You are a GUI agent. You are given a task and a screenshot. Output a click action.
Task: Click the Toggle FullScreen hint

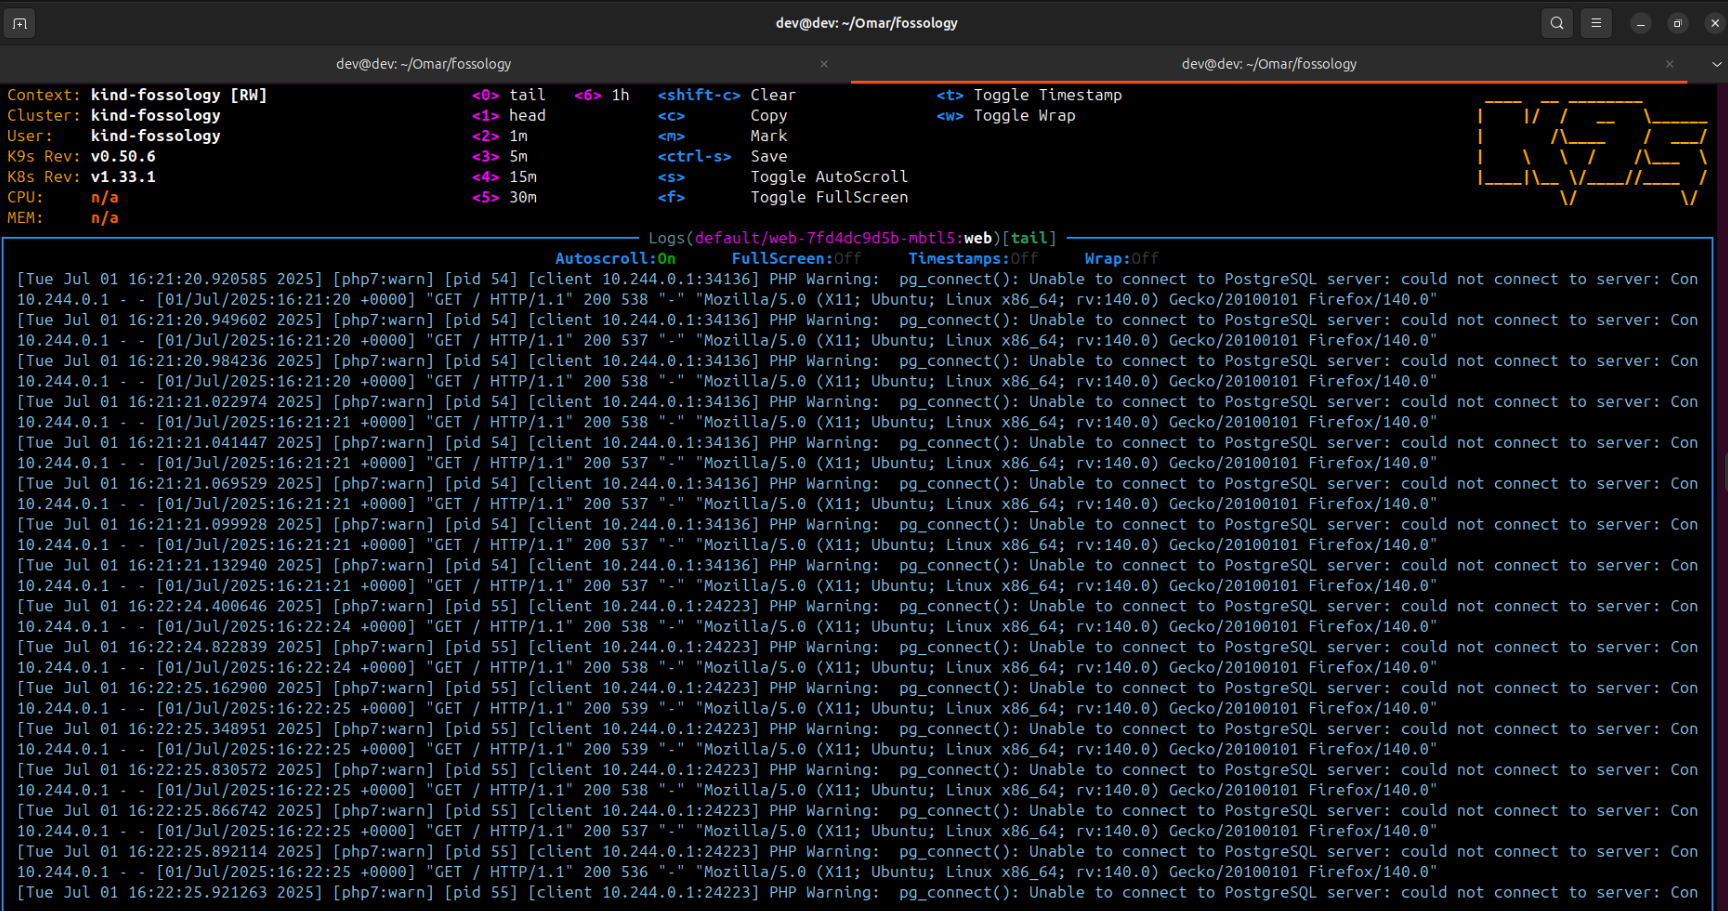[783, 198]
